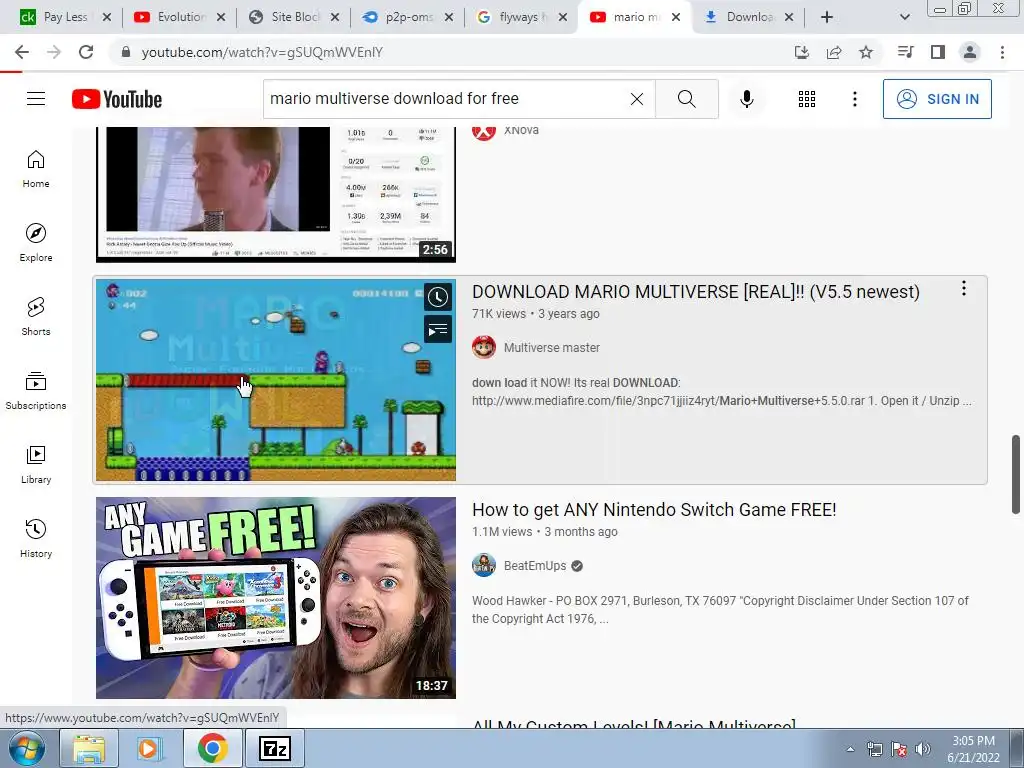The image size is (1024, 768).
Task: Open Shorts in sidebar
Action: click(36, 317)
